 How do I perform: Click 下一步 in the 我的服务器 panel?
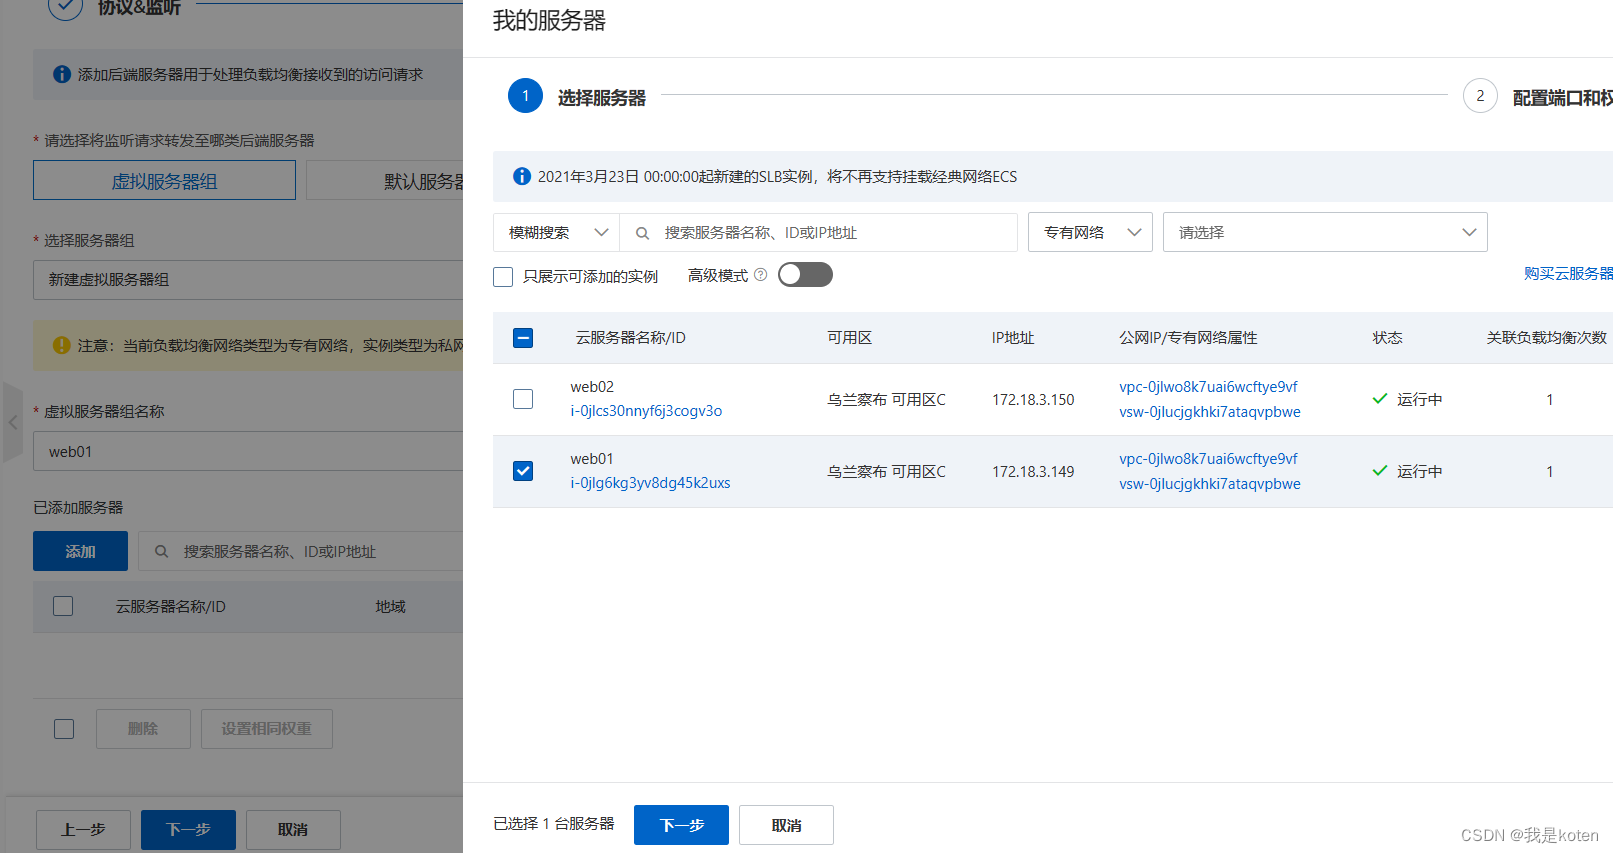(681, 825)
